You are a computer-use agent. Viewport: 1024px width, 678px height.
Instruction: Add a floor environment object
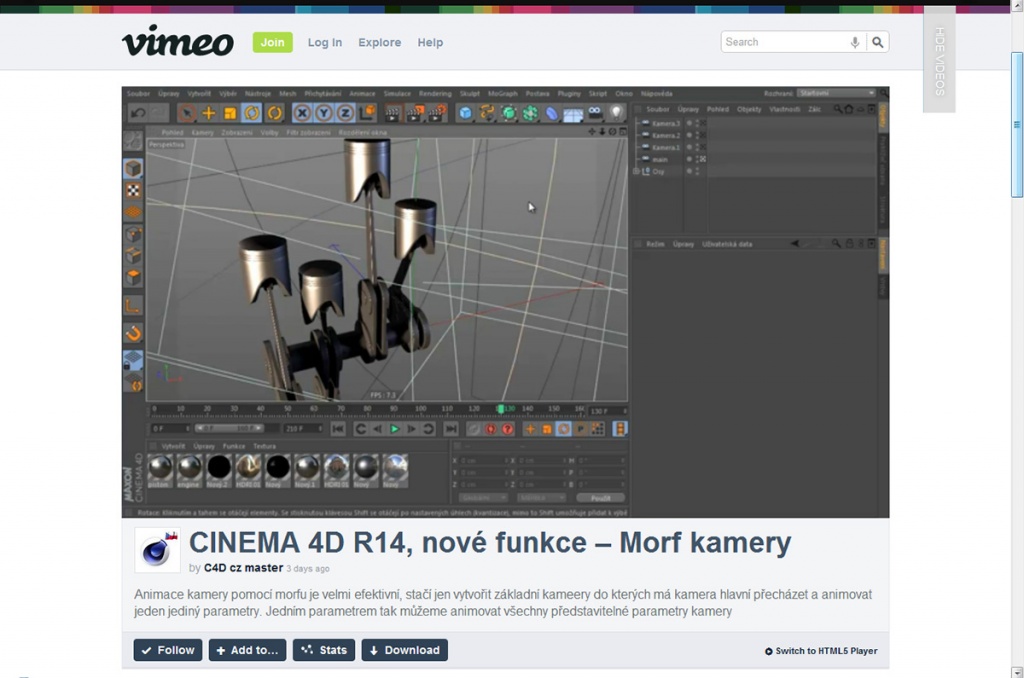[x=573, y=114]
